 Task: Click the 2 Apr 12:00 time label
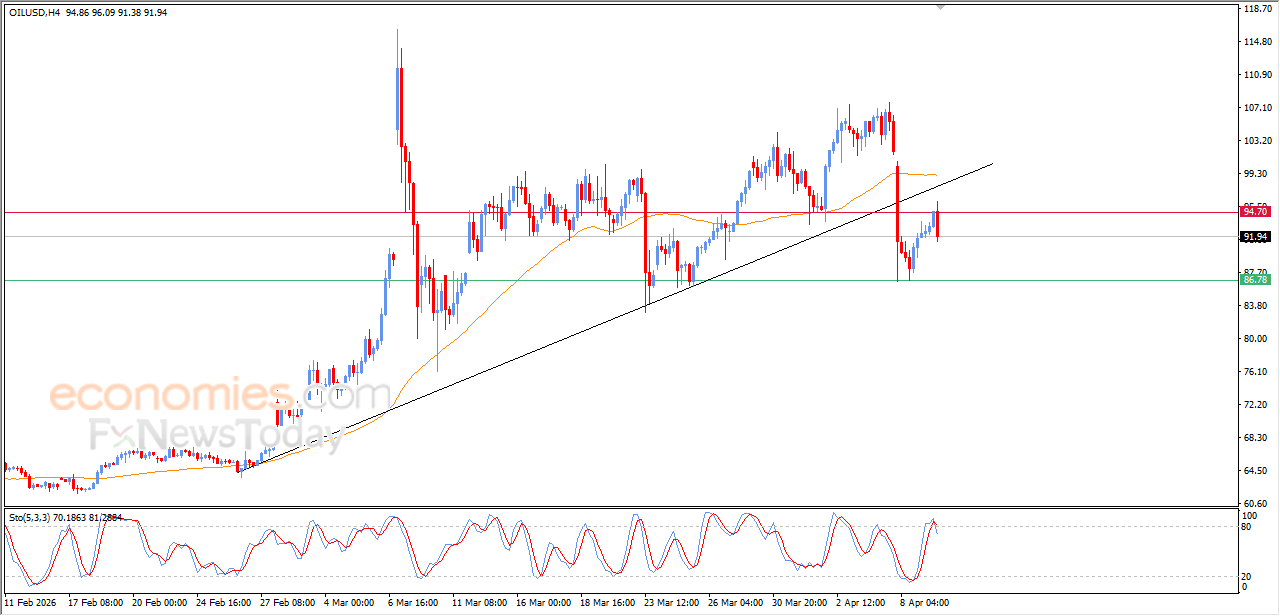coord(861,604)
